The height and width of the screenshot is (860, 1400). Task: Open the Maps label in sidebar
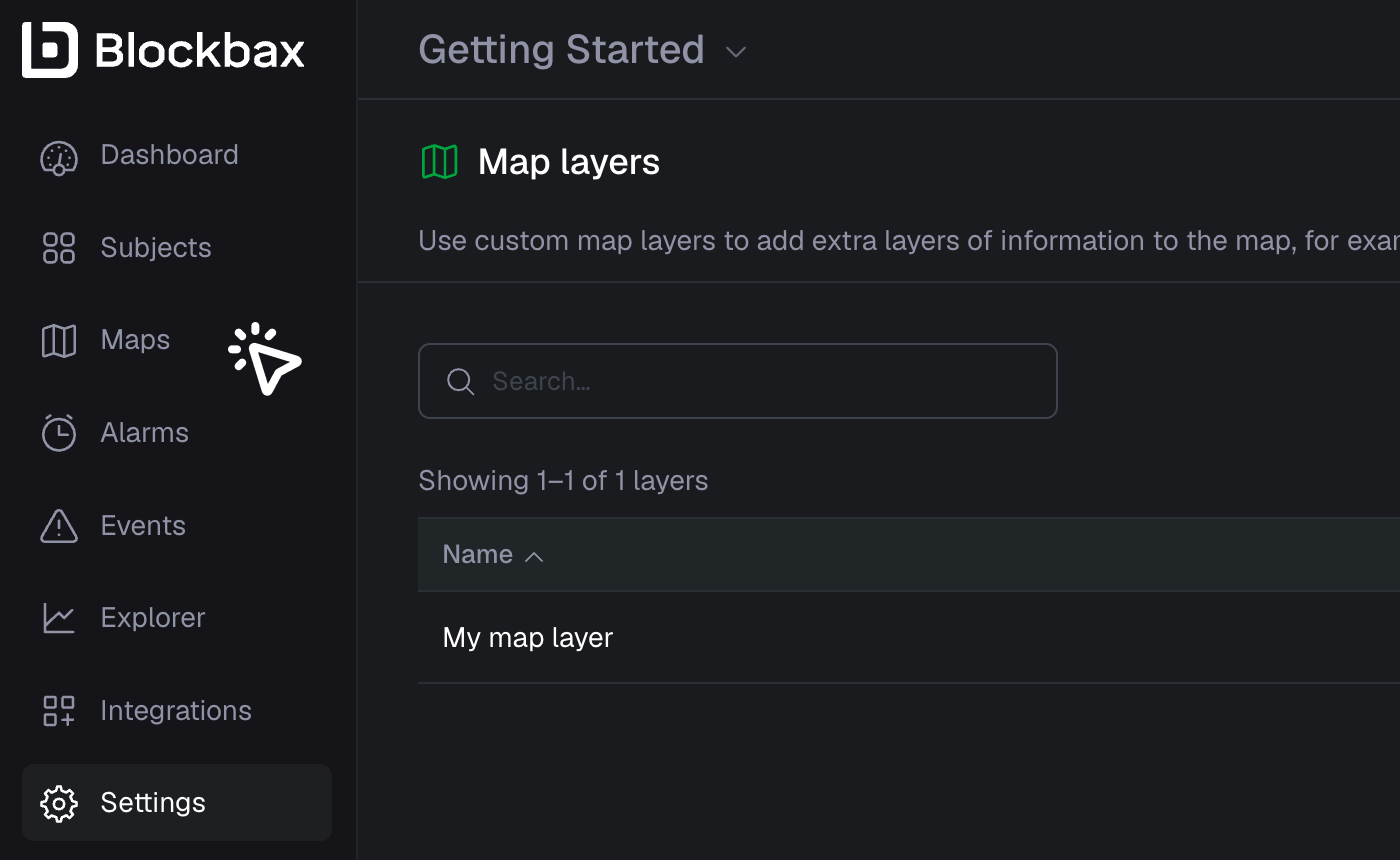click(135, 340)
